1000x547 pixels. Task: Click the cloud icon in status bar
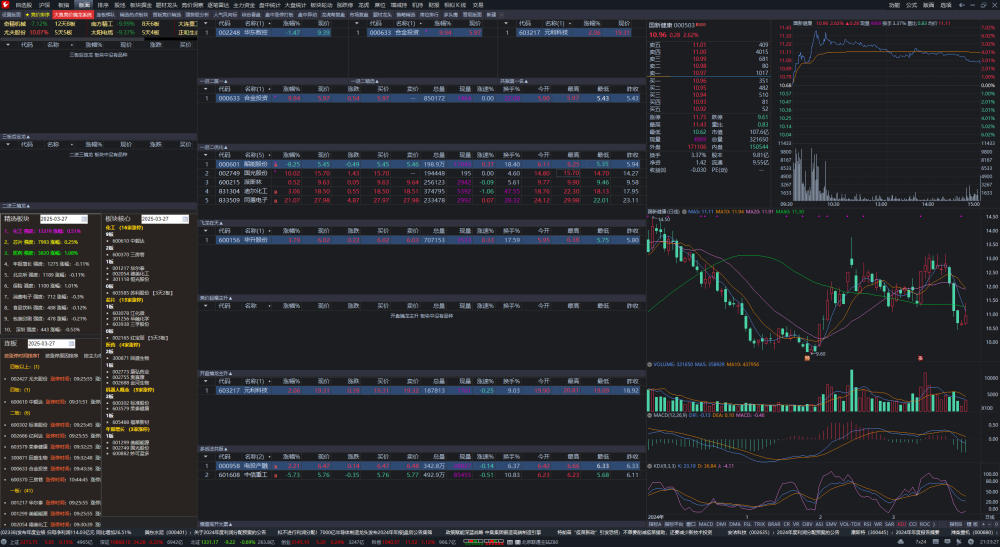[x=901, y=542]
